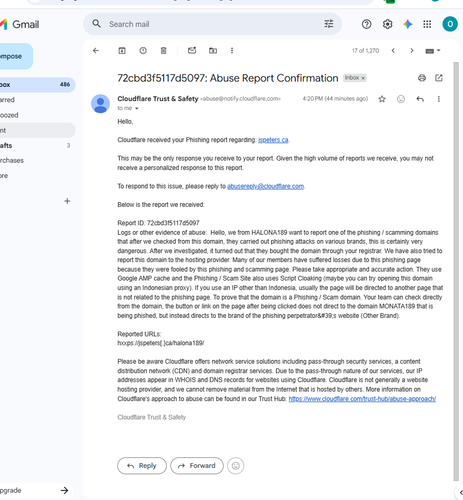This screenshot has width=463, height=500.
Task: Open the Starred folder
Action: coord(37,100)
